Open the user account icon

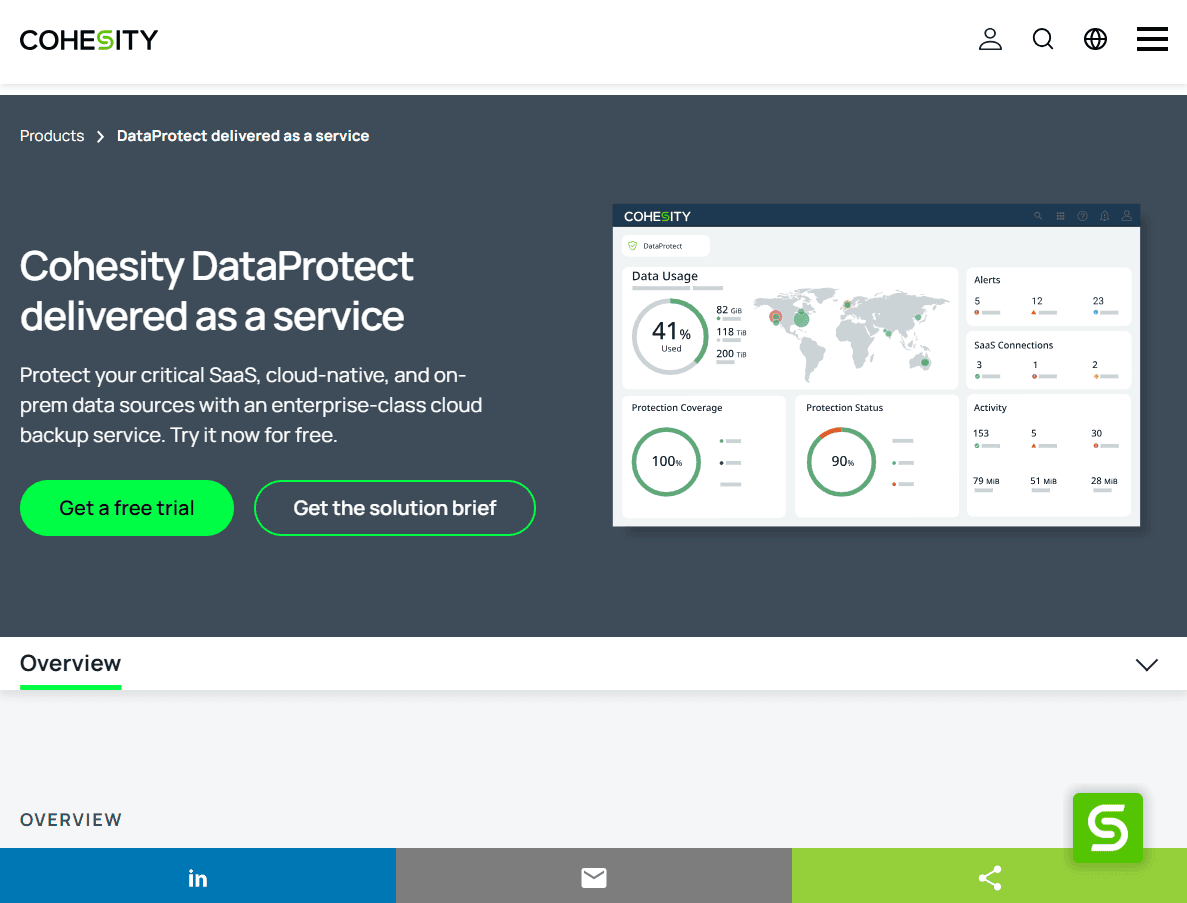990,39
